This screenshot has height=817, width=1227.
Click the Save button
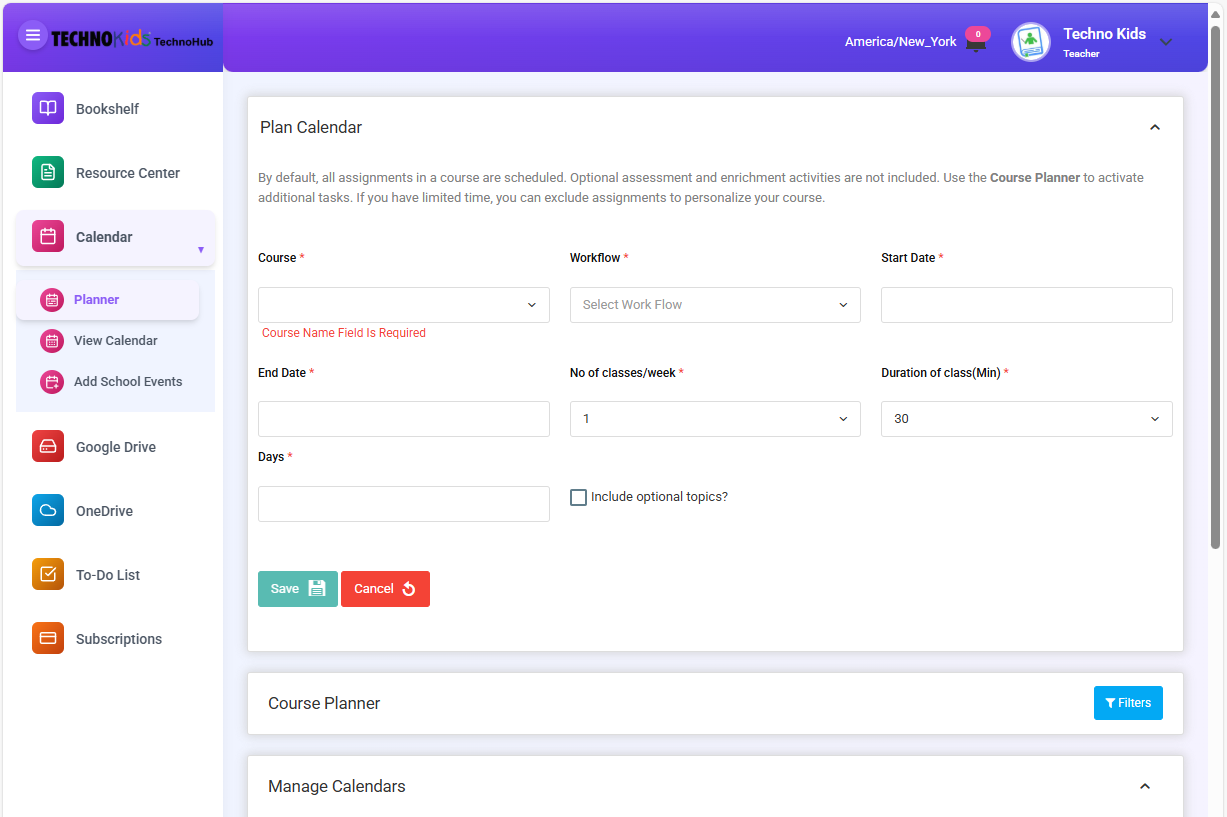[x=297, y=589]
